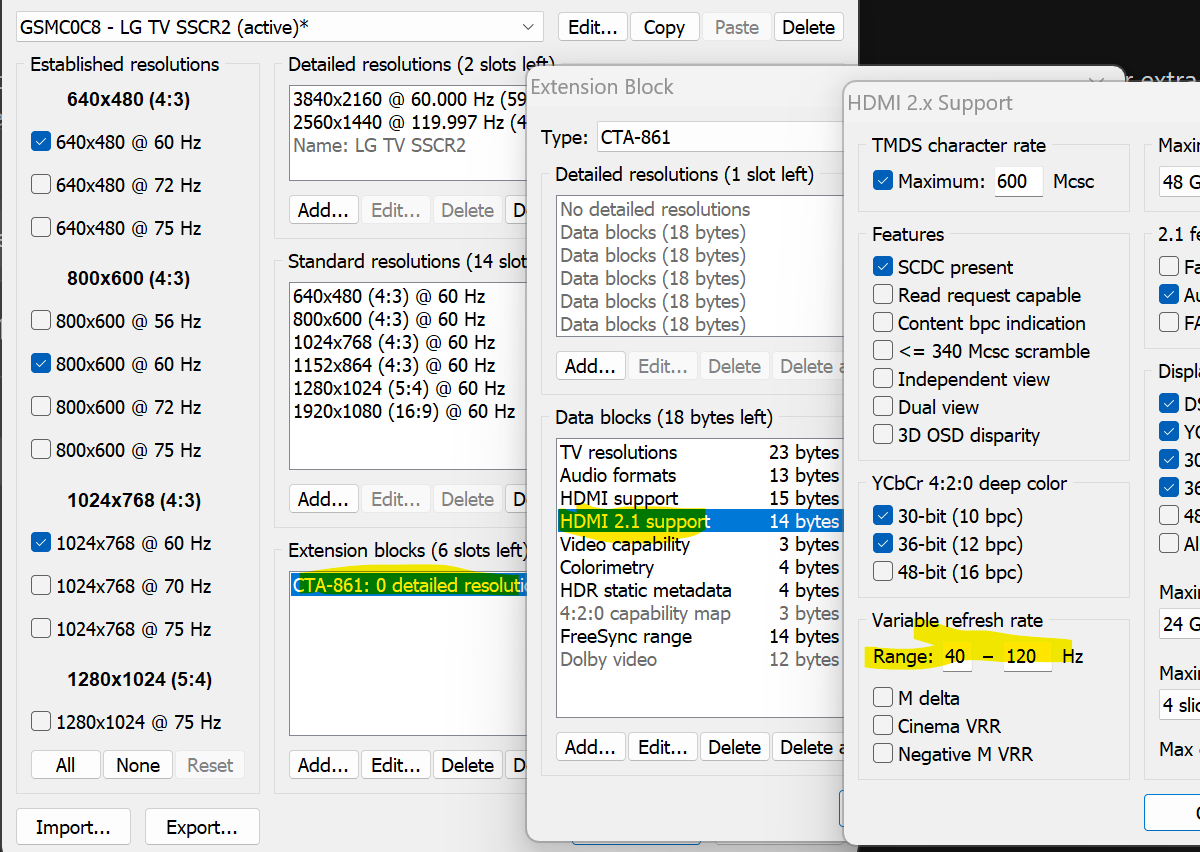Toggle the TMDS Maximum checkbox
Screen dimensions: 1200x852
(883, 181)
